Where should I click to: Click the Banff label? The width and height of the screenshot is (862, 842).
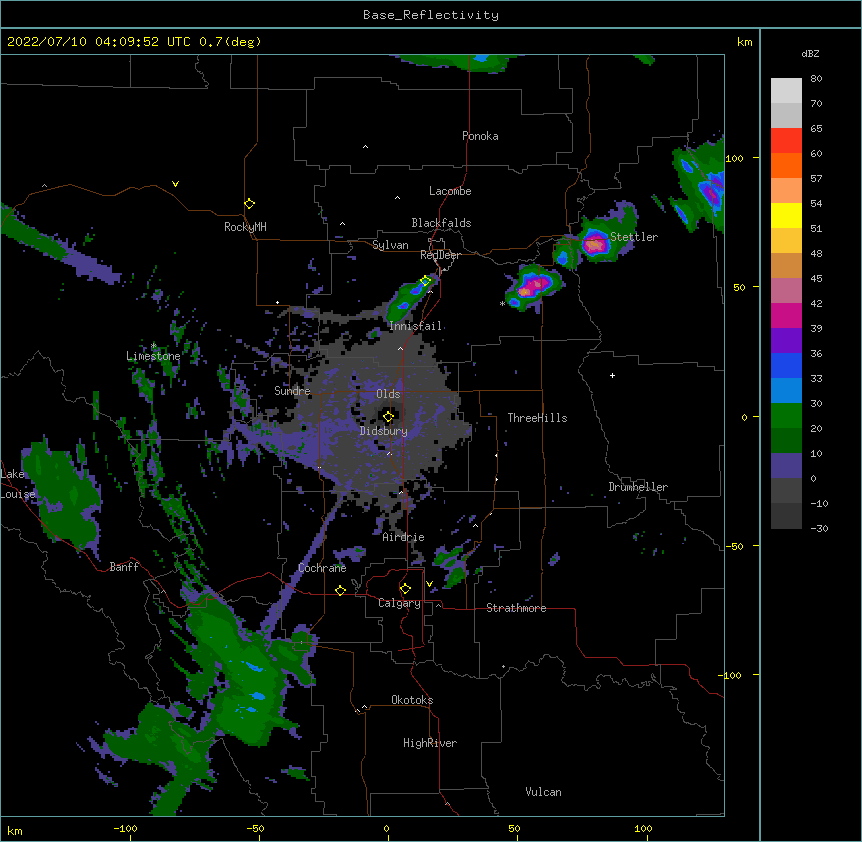click(x=124, y=567)
